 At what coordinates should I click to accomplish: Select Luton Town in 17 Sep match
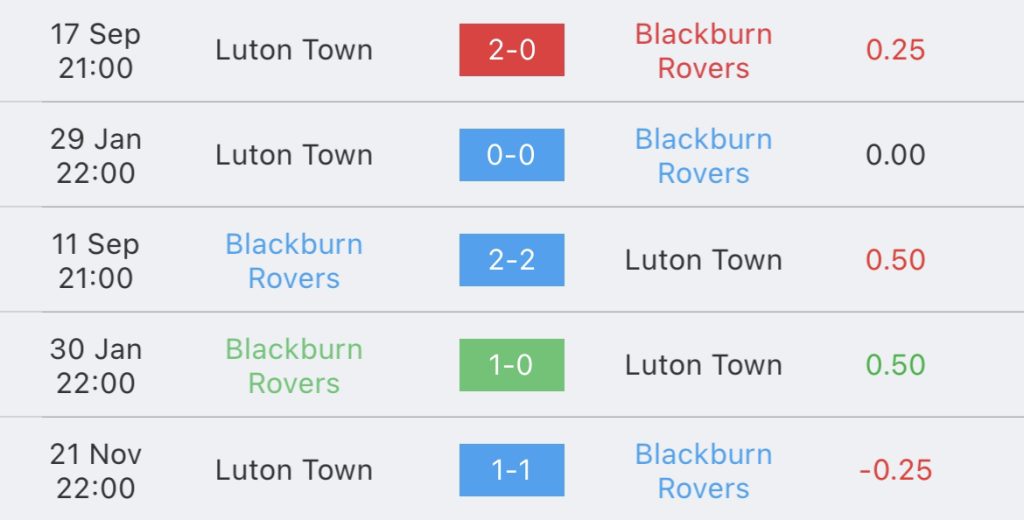click(x=294, y=50)
